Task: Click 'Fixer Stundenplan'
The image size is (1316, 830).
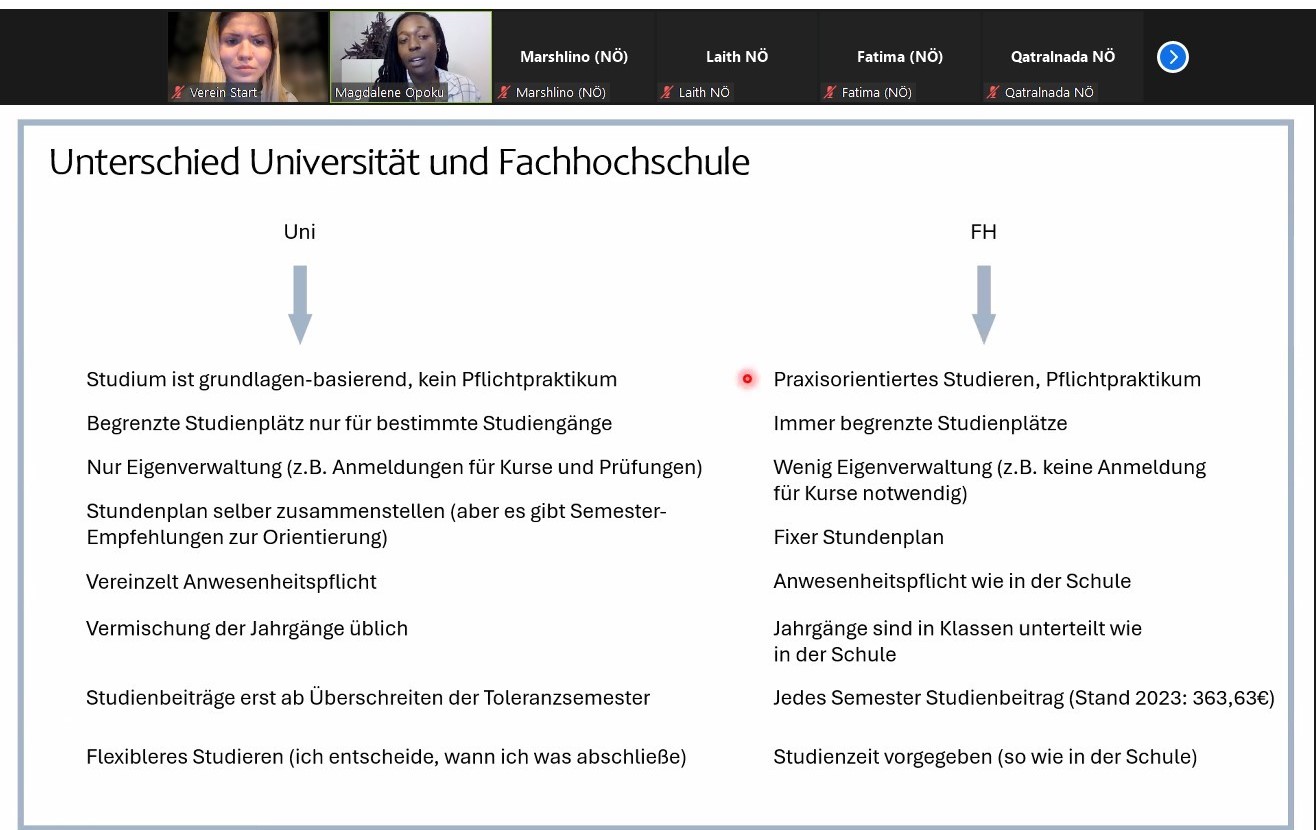Action: click(858, 537)
